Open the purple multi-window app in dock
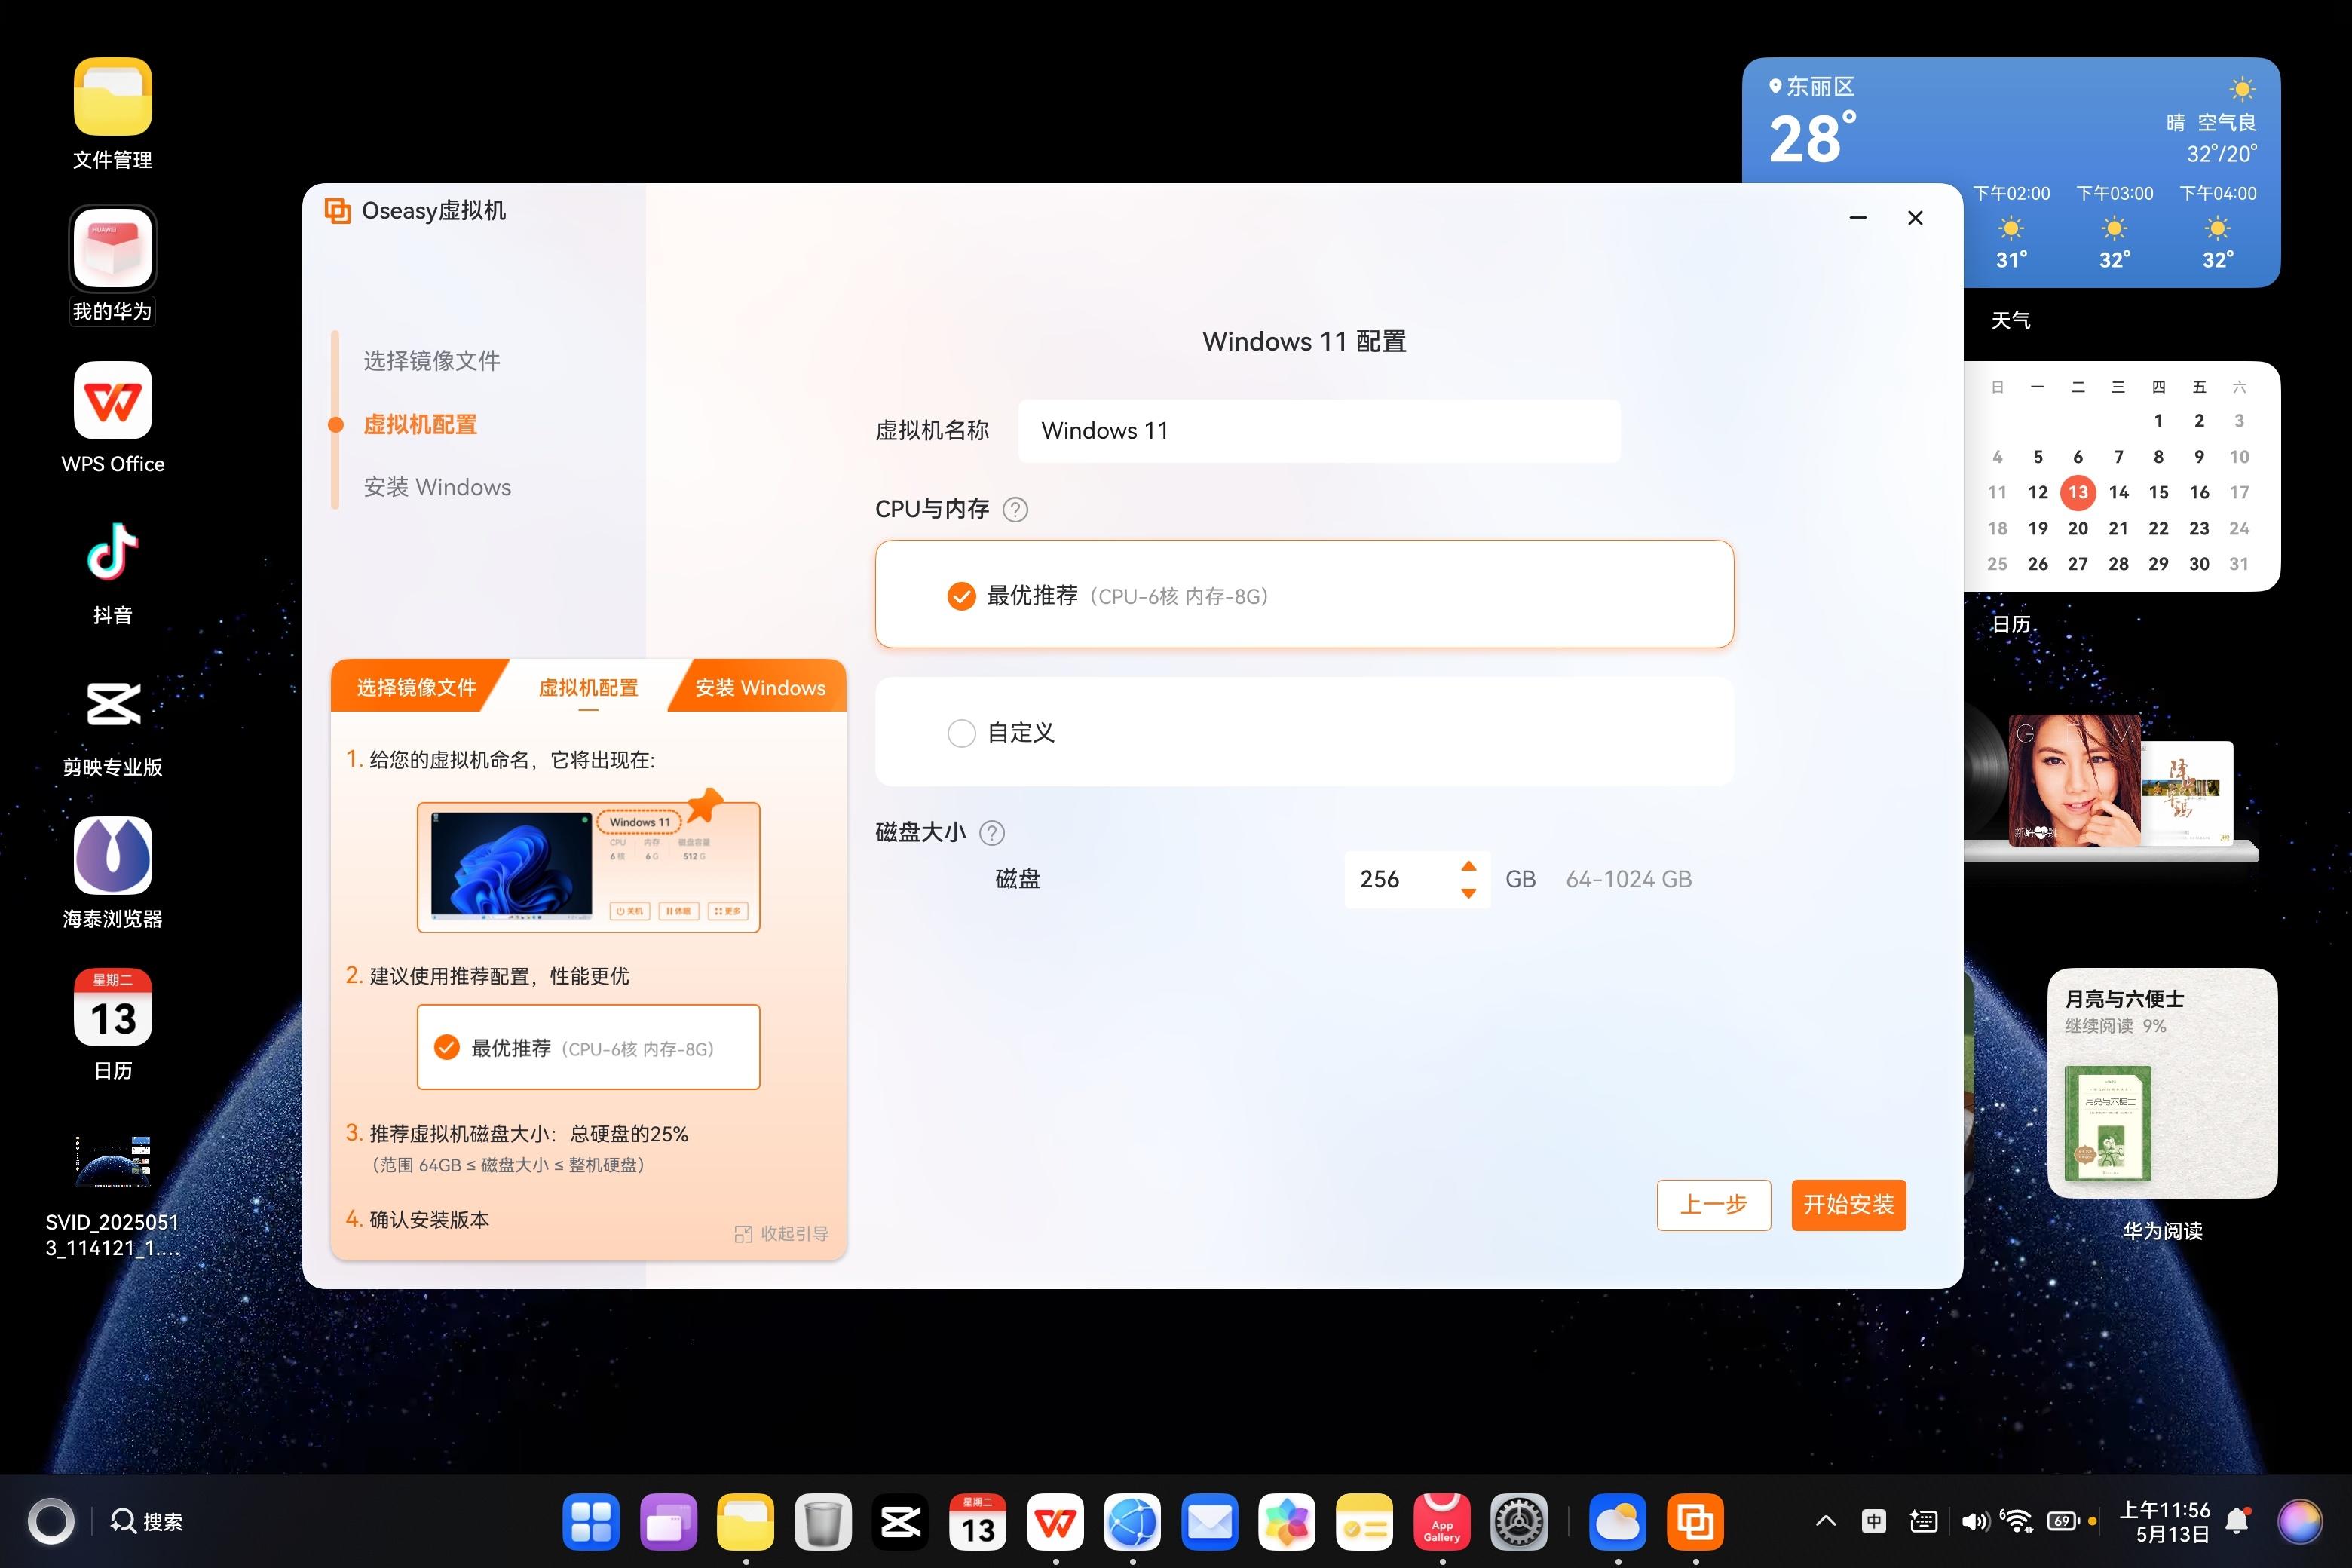The image size is (2352, 1568). tap(668, 1522)
